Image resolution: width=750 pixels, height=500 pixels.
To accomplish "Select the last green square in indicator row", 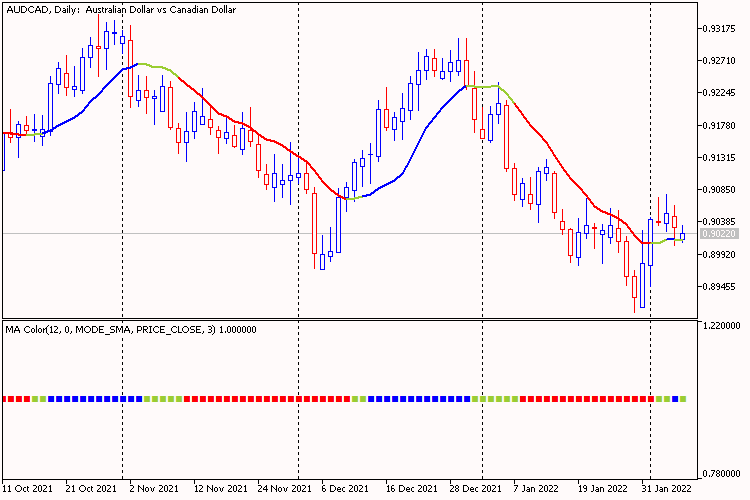I will [683, 399].
